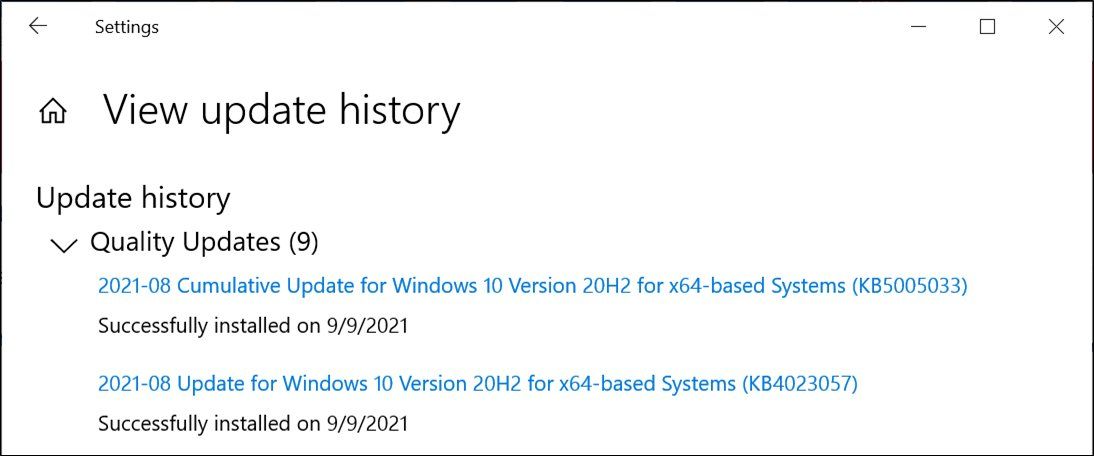Image resolution: width=1094 pixels, height=456 pixels.
Task: Open Settings home via house icon
Action: click(x=53, y=112)
